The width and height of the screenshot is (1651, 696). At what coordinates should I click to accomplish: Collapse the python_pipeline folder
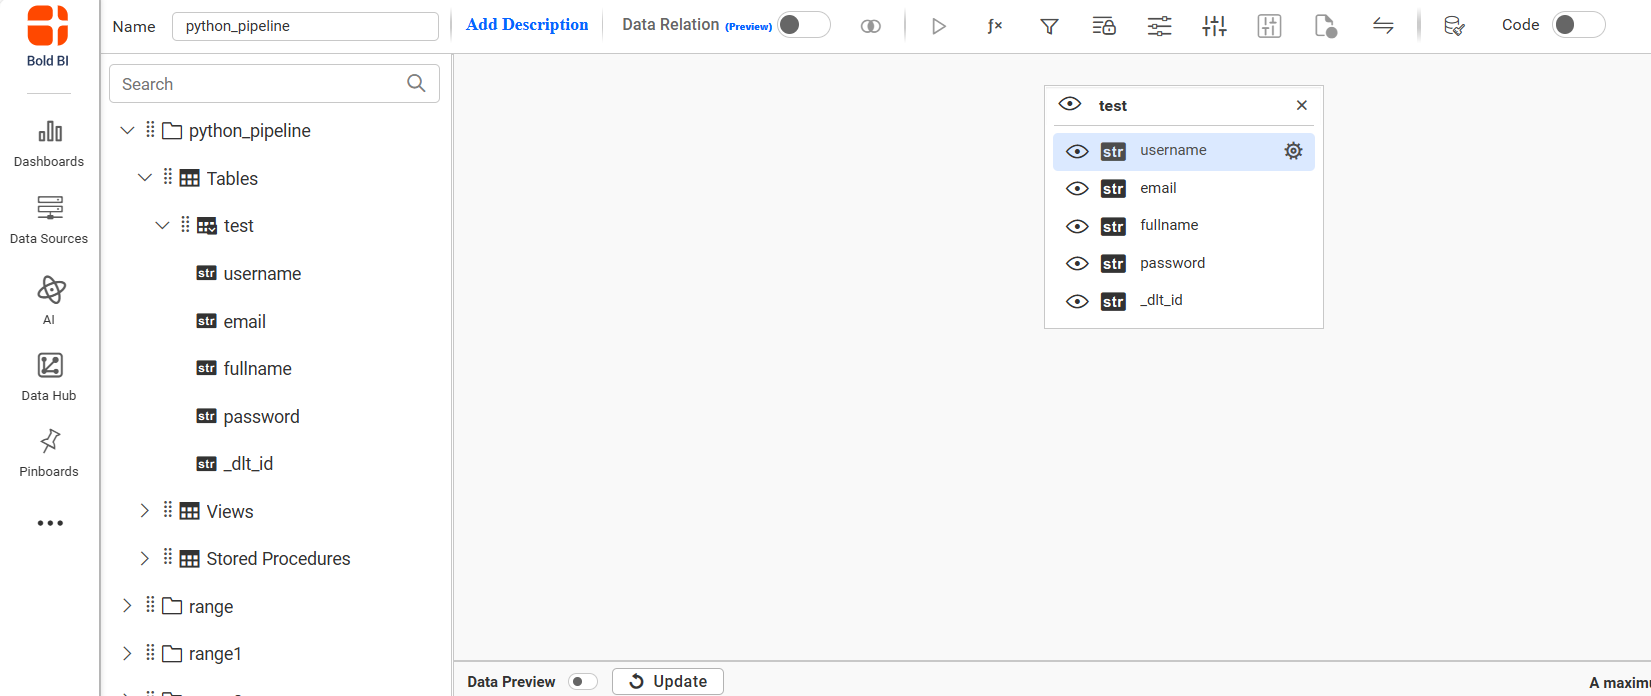coord(127,131)
